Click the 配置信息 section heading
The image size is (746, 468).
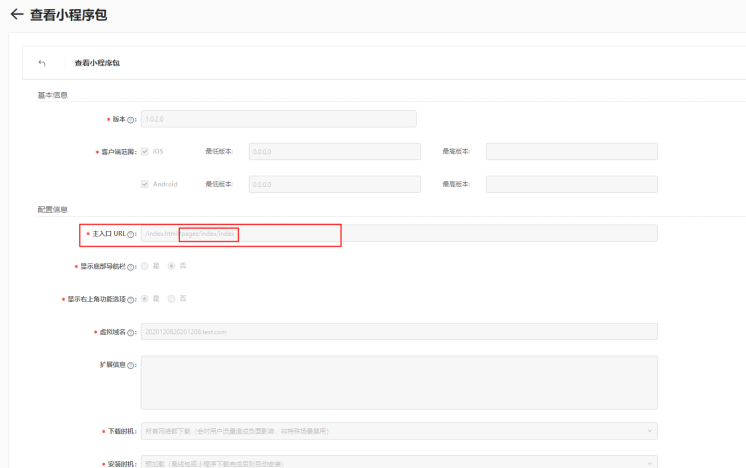point(52,210)
